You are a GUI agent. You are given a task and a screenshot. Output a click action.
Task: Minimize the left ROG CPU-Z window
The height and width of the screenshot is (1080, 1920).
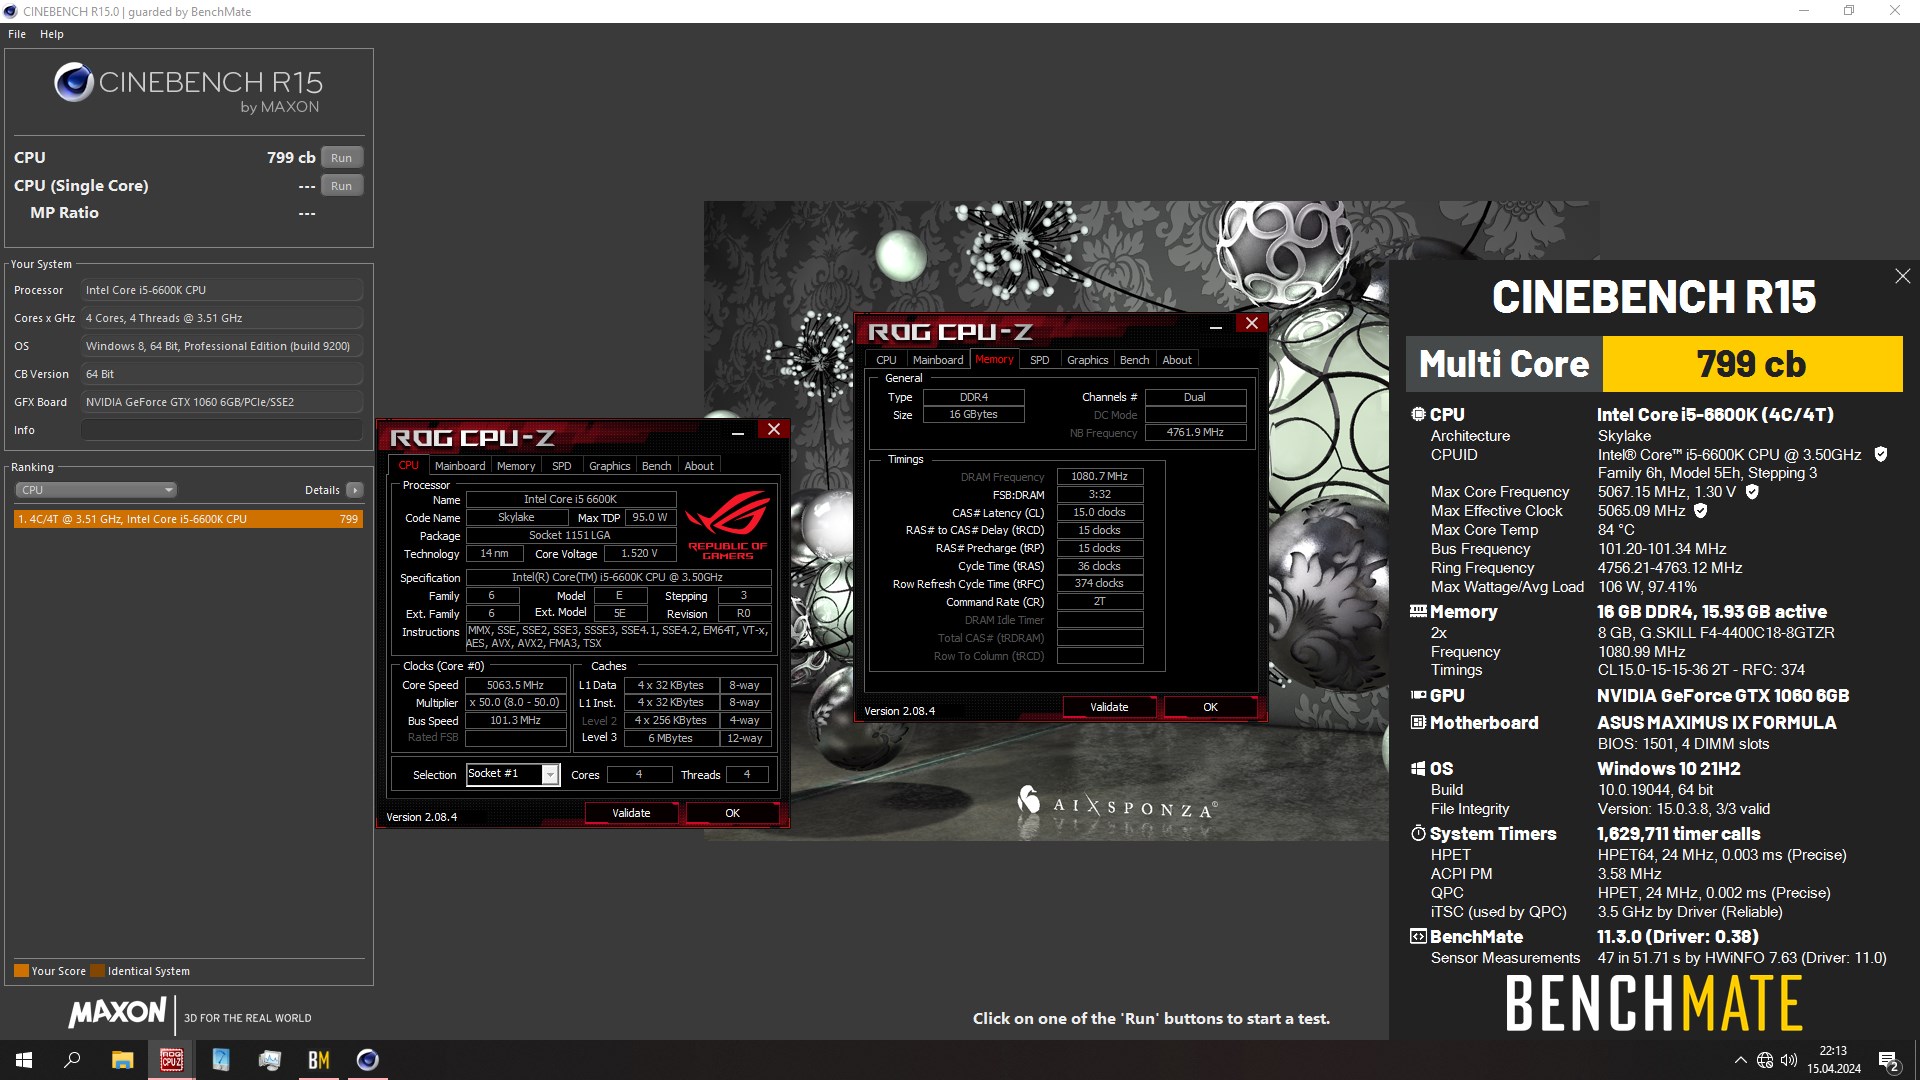pos(738,432)
